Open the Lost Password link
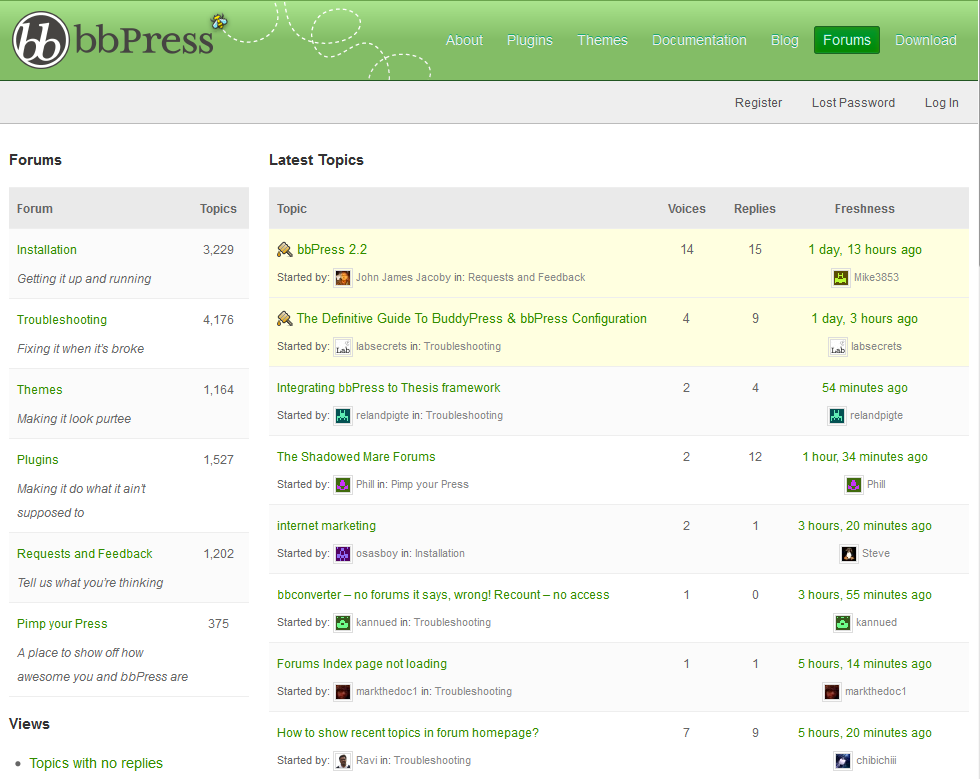Viewport: 980px width, 779px height. [x=853, y=103]
